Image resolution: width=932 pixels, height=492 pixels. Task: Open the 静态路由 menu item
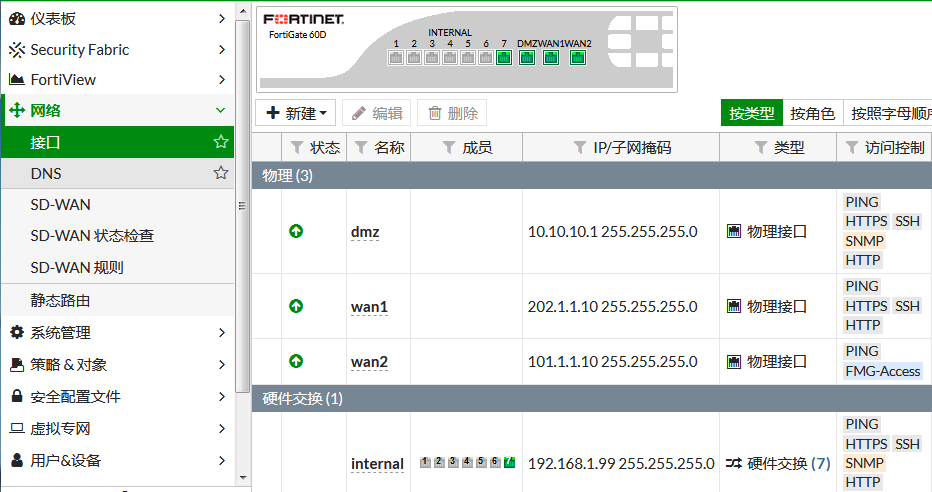[x=61, y=300]
